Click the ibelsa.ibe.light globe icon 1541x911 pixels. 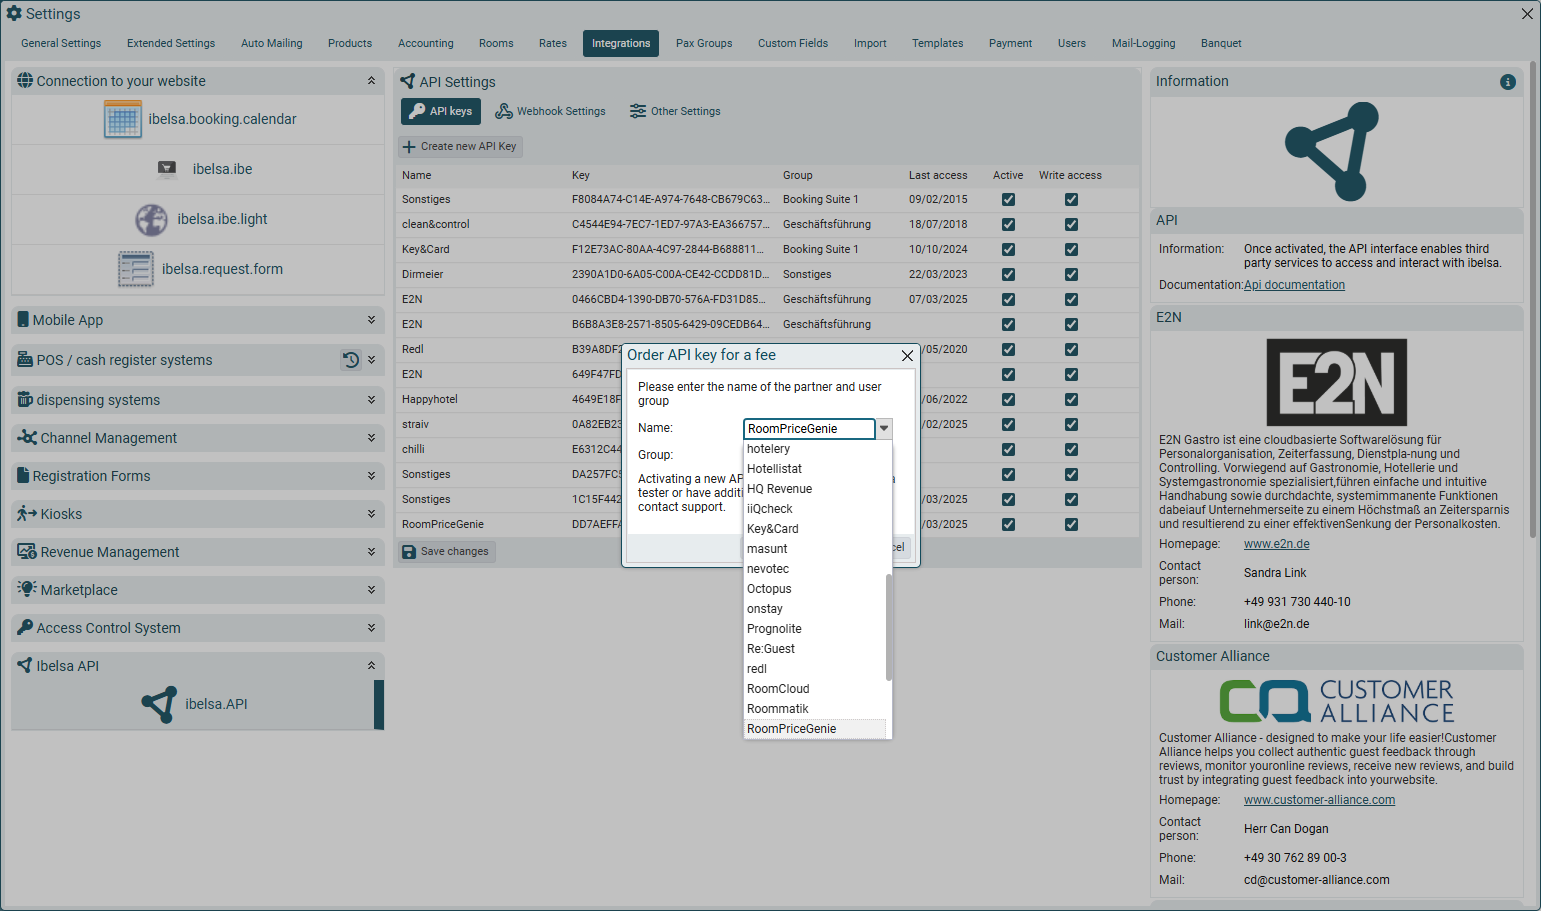click(151, 219)
